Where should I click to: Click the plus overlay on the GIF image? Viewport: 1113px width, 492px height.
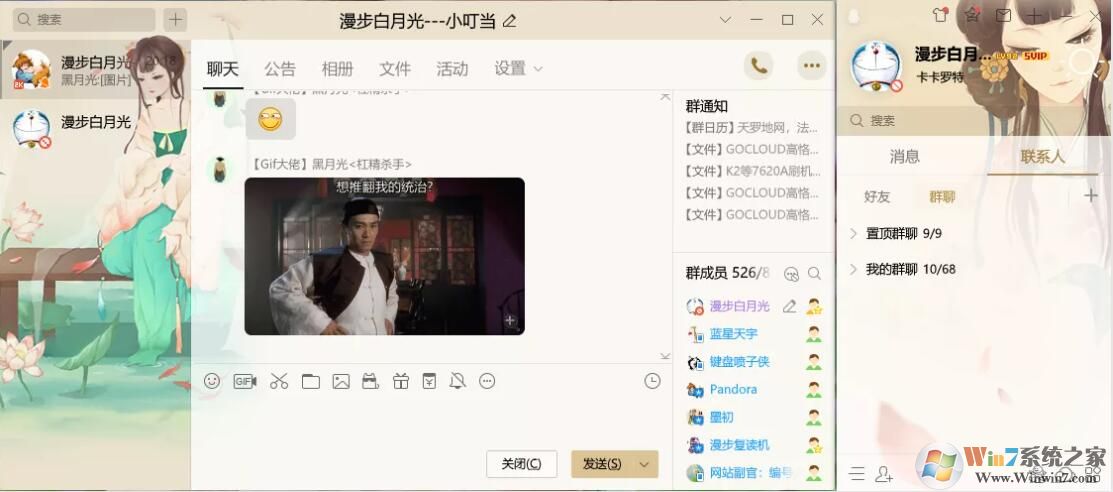click(510, 321)
